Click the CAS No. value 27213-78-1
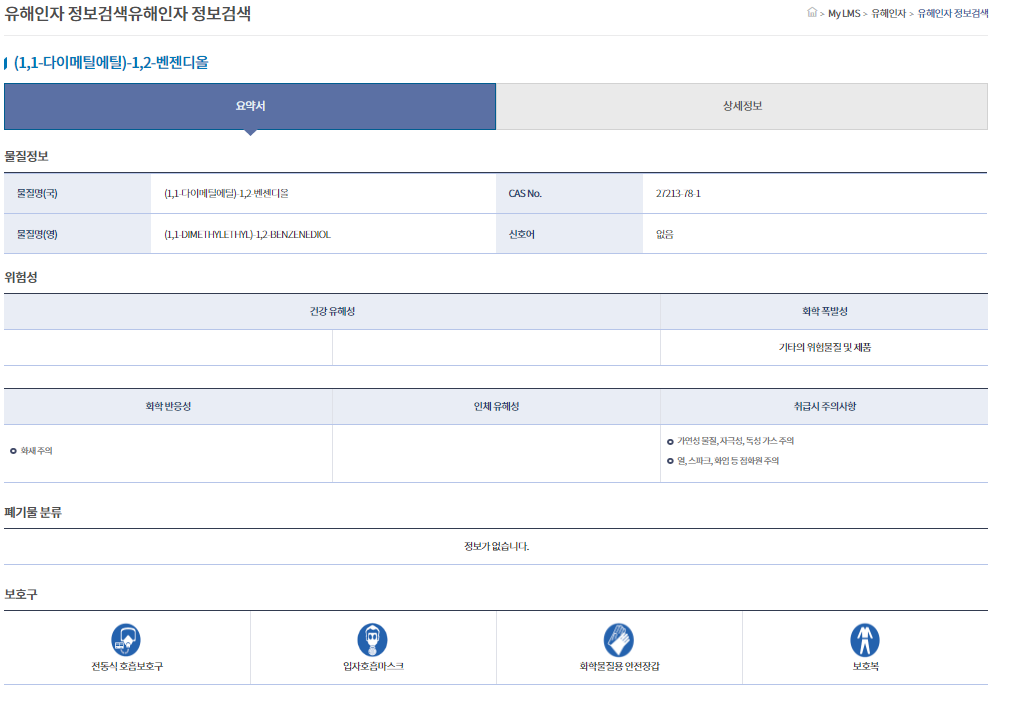 pyautogui.click(x=678, y=194)
